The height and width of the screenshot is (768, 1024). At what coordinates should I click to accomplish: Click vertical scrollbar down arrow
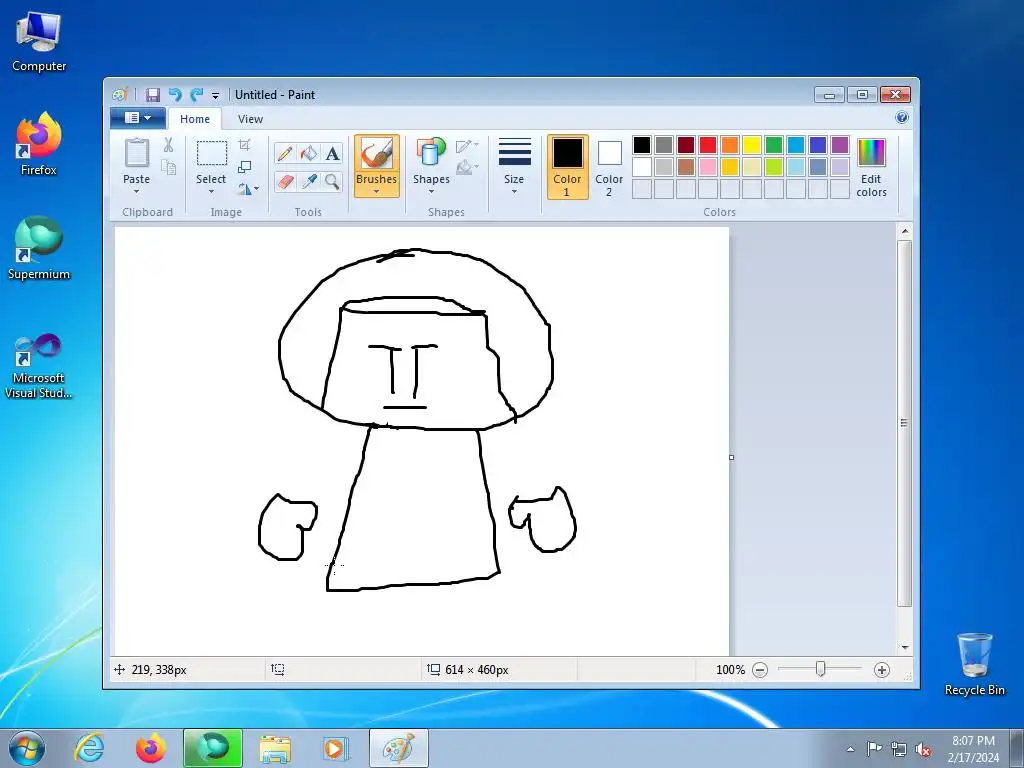click(x=905, y=647)
